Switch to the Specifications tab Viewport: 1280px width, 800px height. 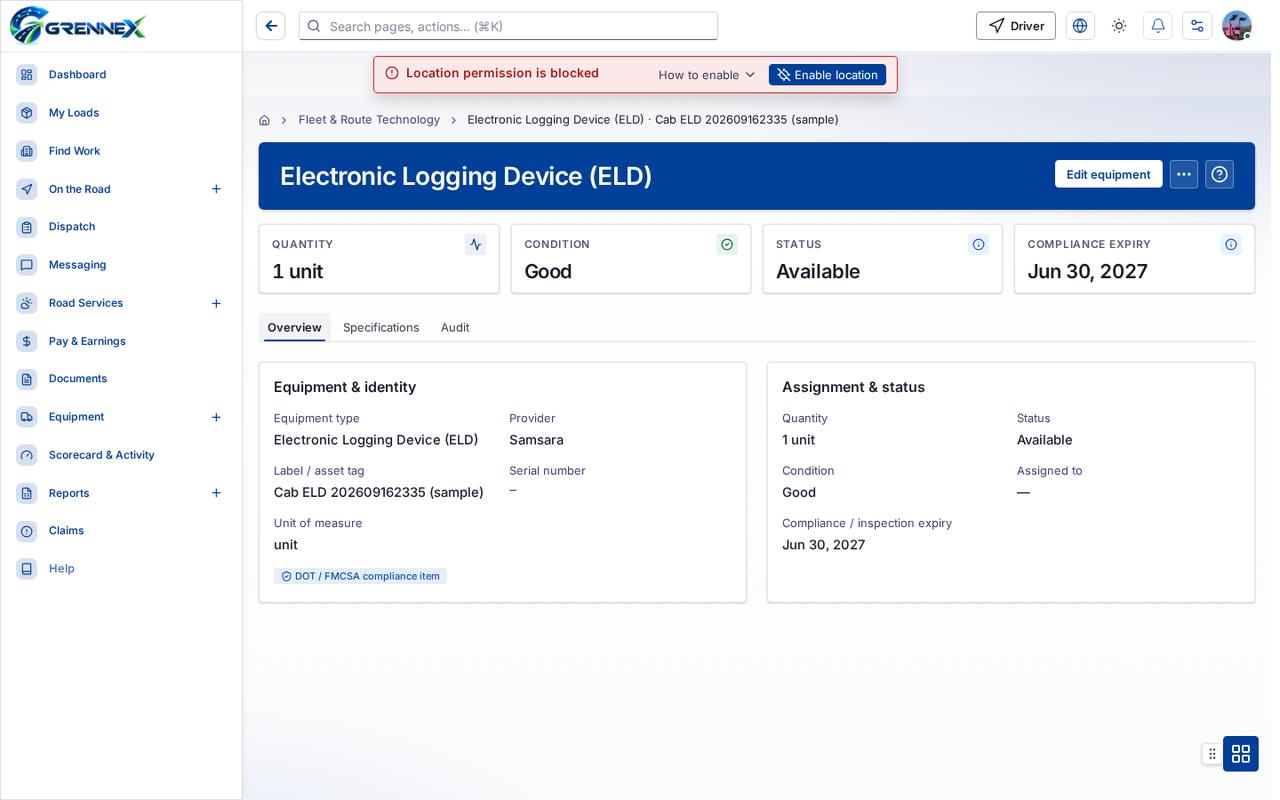[381, 328]
